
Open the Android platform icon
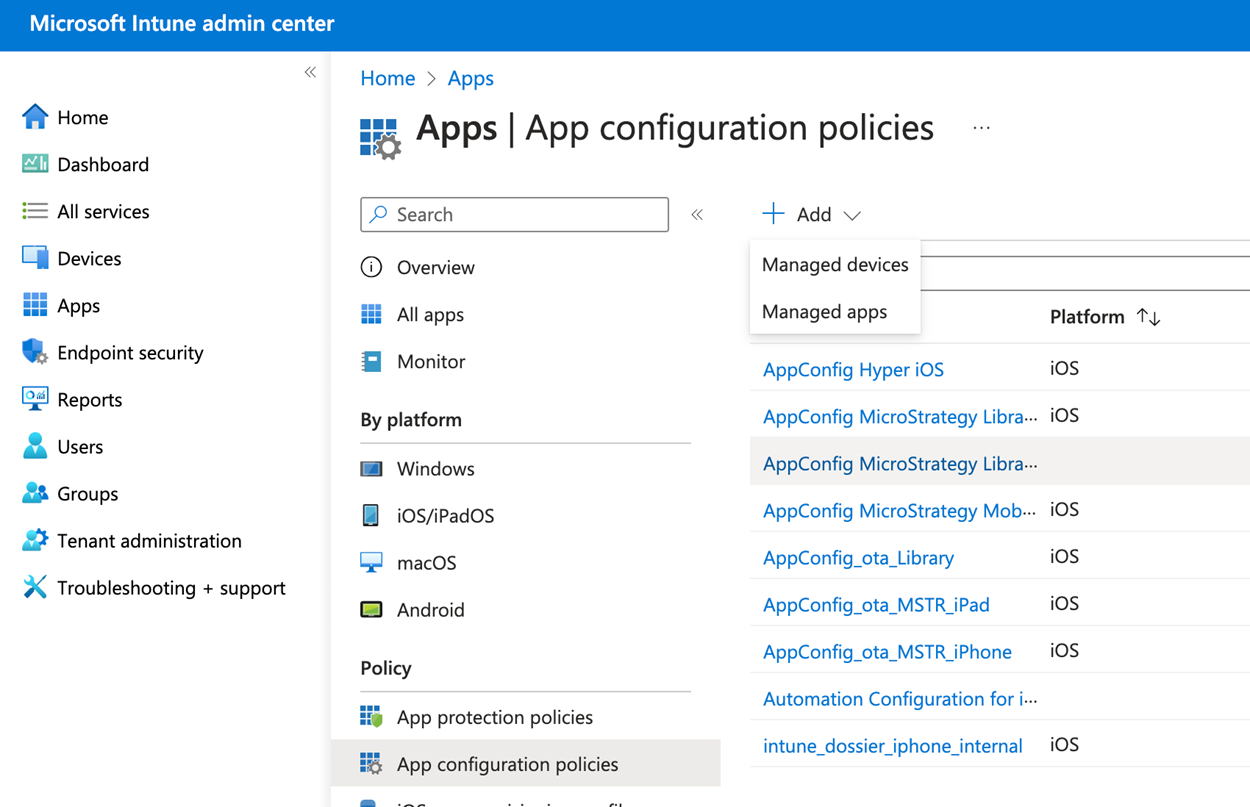point(371,609)
